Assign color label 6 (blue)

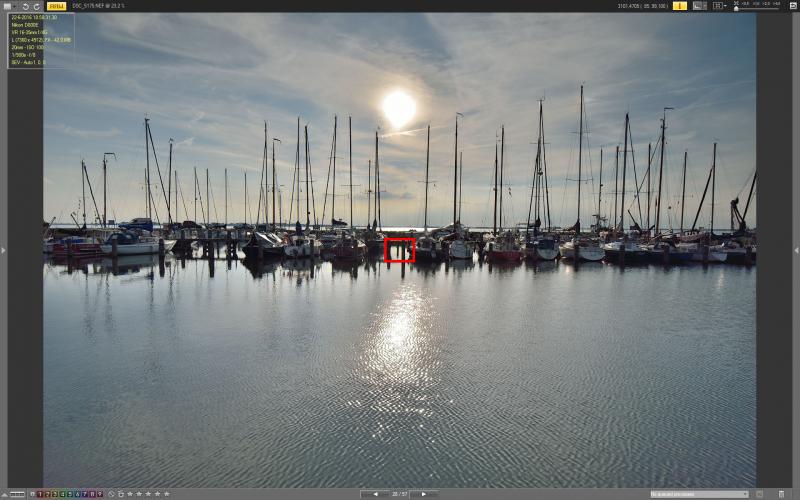point(78,494)
